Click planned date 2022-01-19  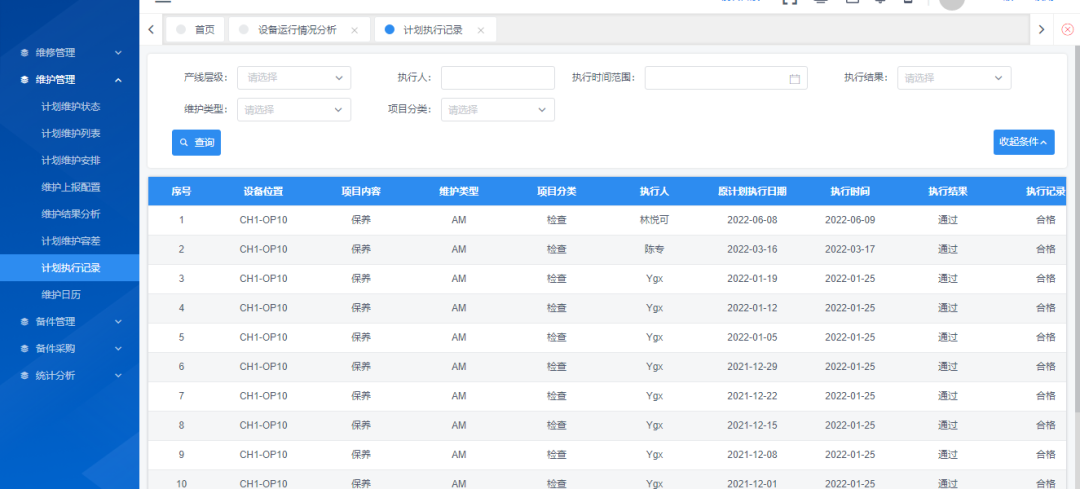pos(752,279)
